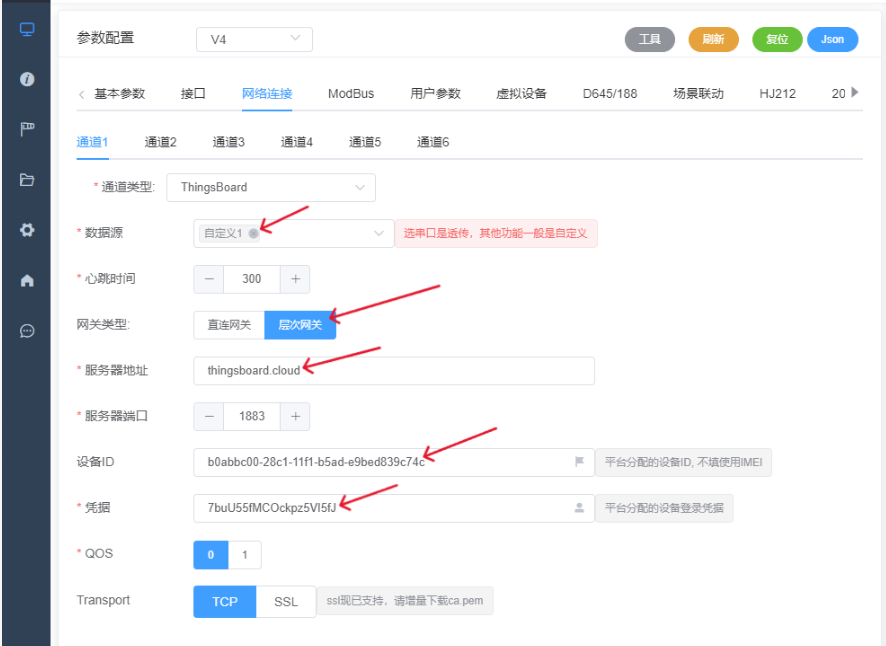Screen dimensions: 886x646
Task: Switch Transport to SSL
Action: click(286, 602)
